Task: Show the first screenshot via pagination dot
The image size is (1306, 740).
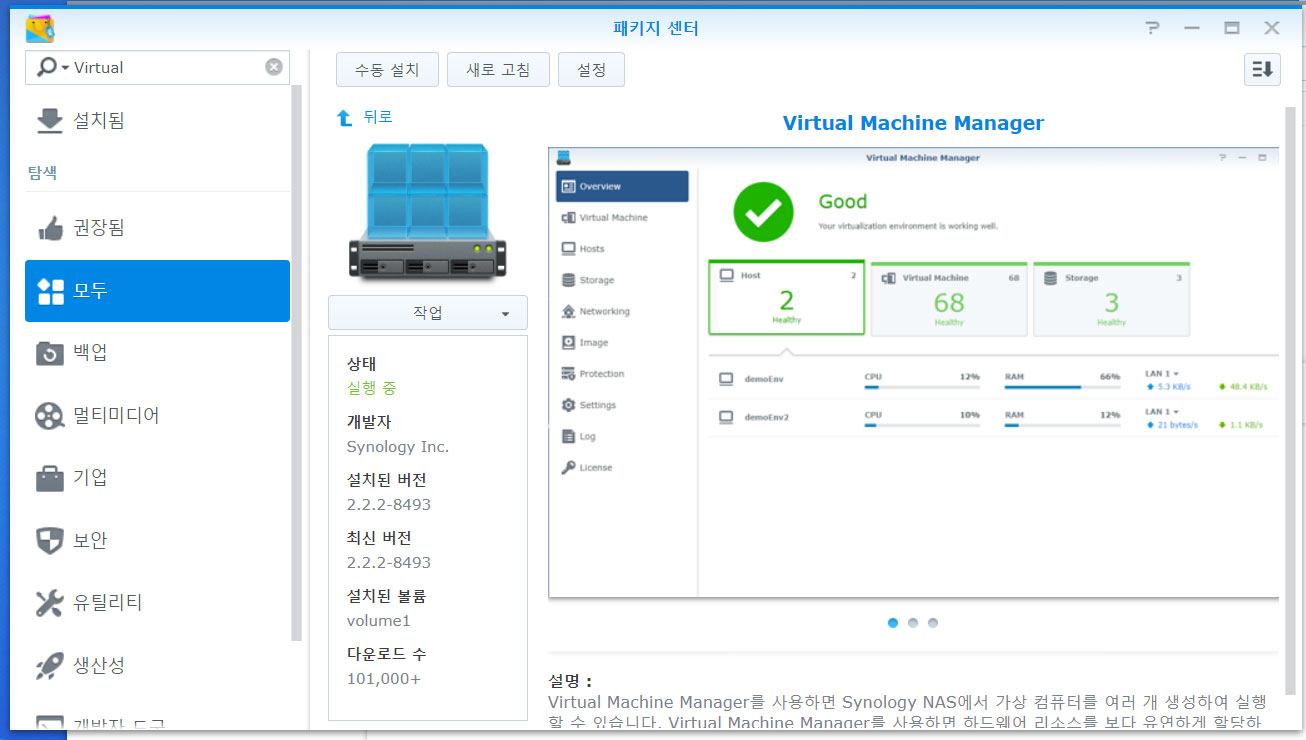Action: (893, 623)
